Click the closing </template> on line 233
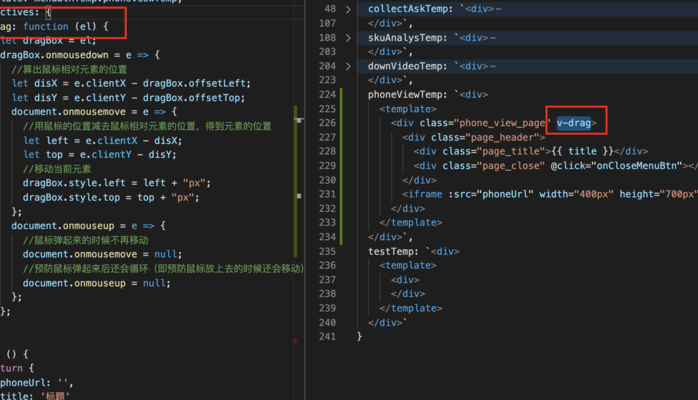Image resolution: width=698 pixels, height=400 pixels. pyautogui.click(x=411, y=222)
